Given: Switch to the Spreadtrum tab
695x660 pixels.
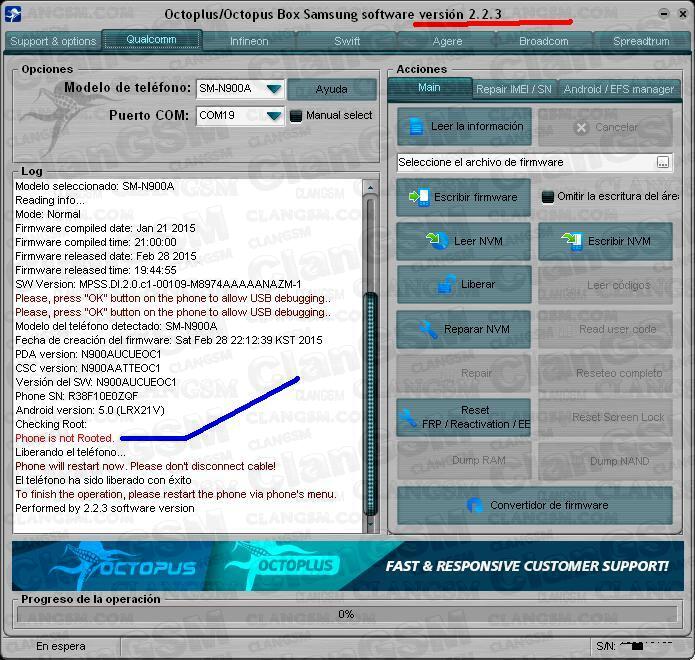Looking at the screenshot, I should [x=641, y=41].
